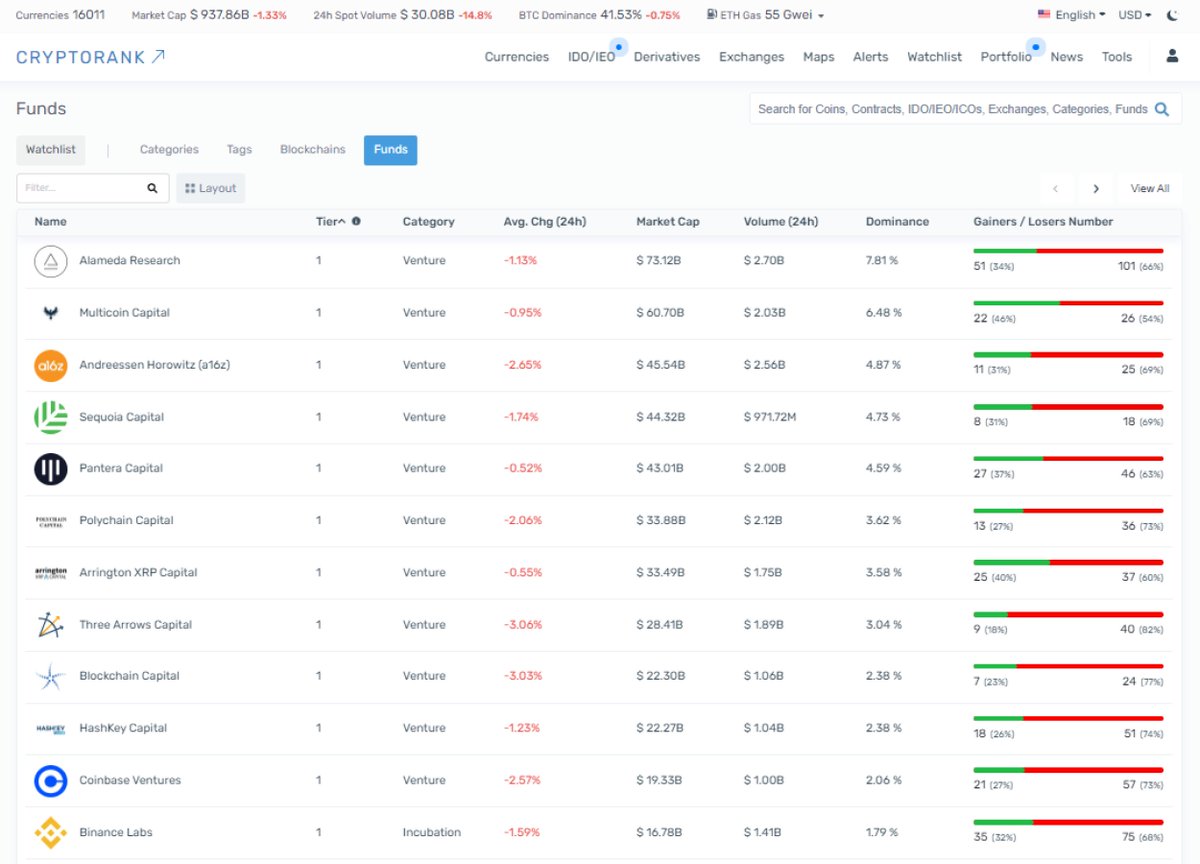Select the Funds tab

click(x=391, y=150)
